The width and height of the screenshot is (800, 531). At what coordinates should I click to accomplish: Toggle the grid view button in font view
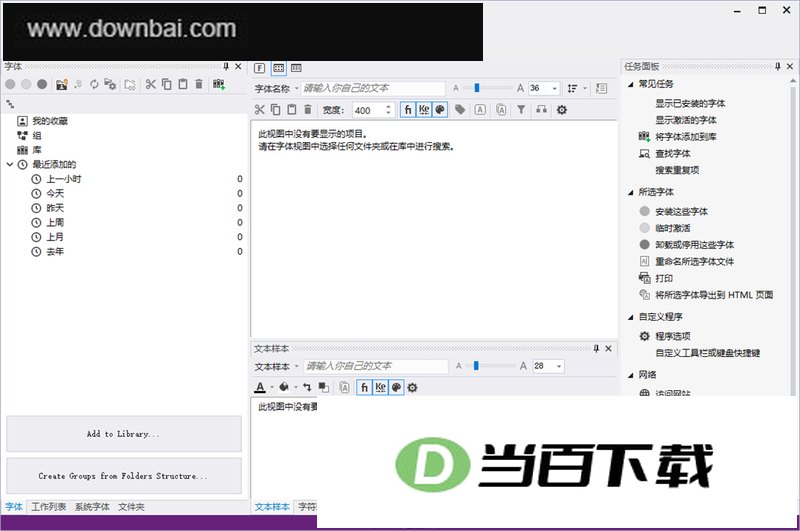(279, 68)
